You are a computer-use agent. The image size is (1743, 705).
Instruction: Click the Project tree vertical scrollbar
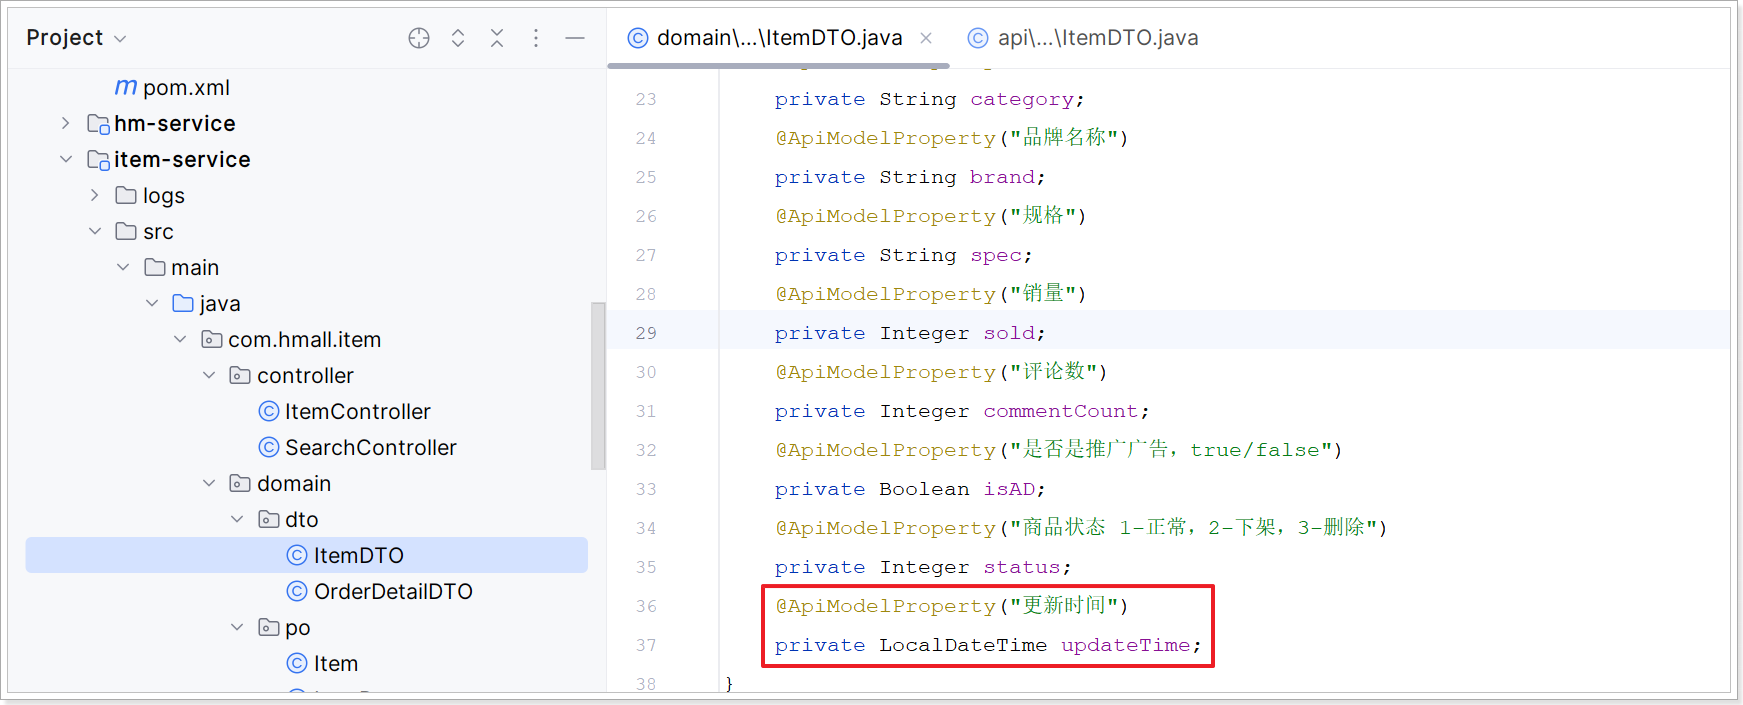tap(598, 385)
